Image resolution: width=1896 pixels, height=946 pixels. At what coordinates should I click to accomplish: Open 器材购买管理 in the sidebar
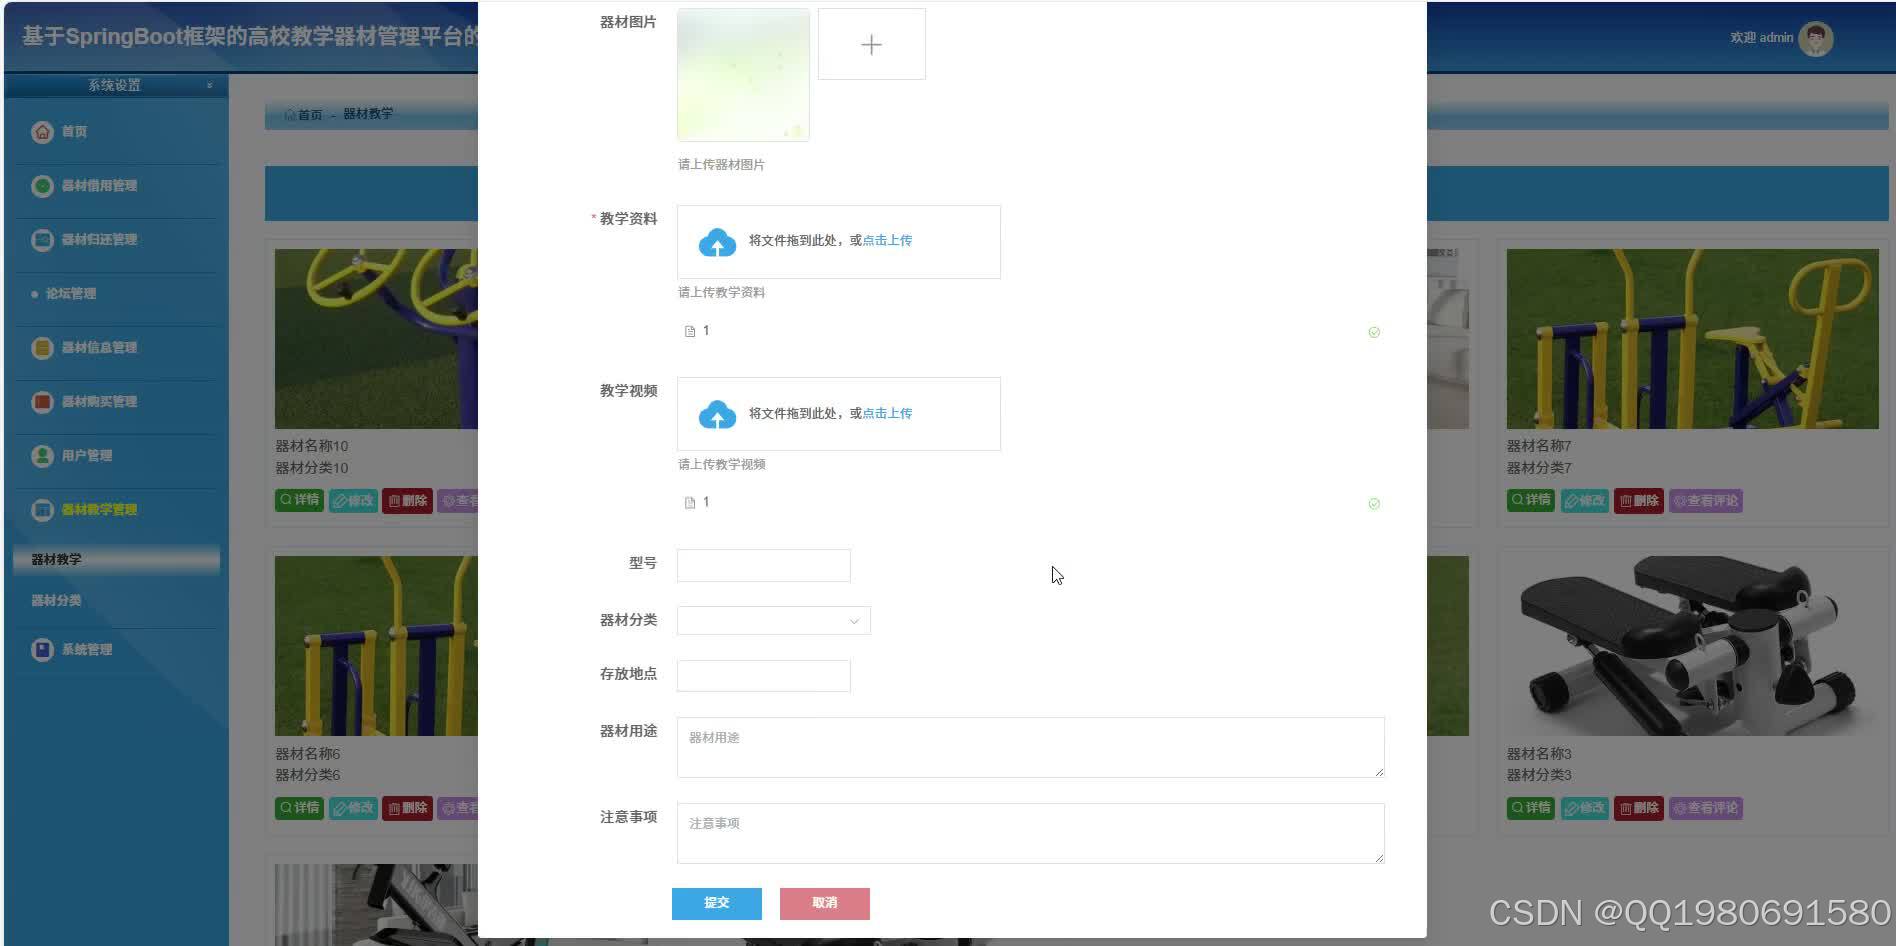pyautogui.click(x=41, y=402)
